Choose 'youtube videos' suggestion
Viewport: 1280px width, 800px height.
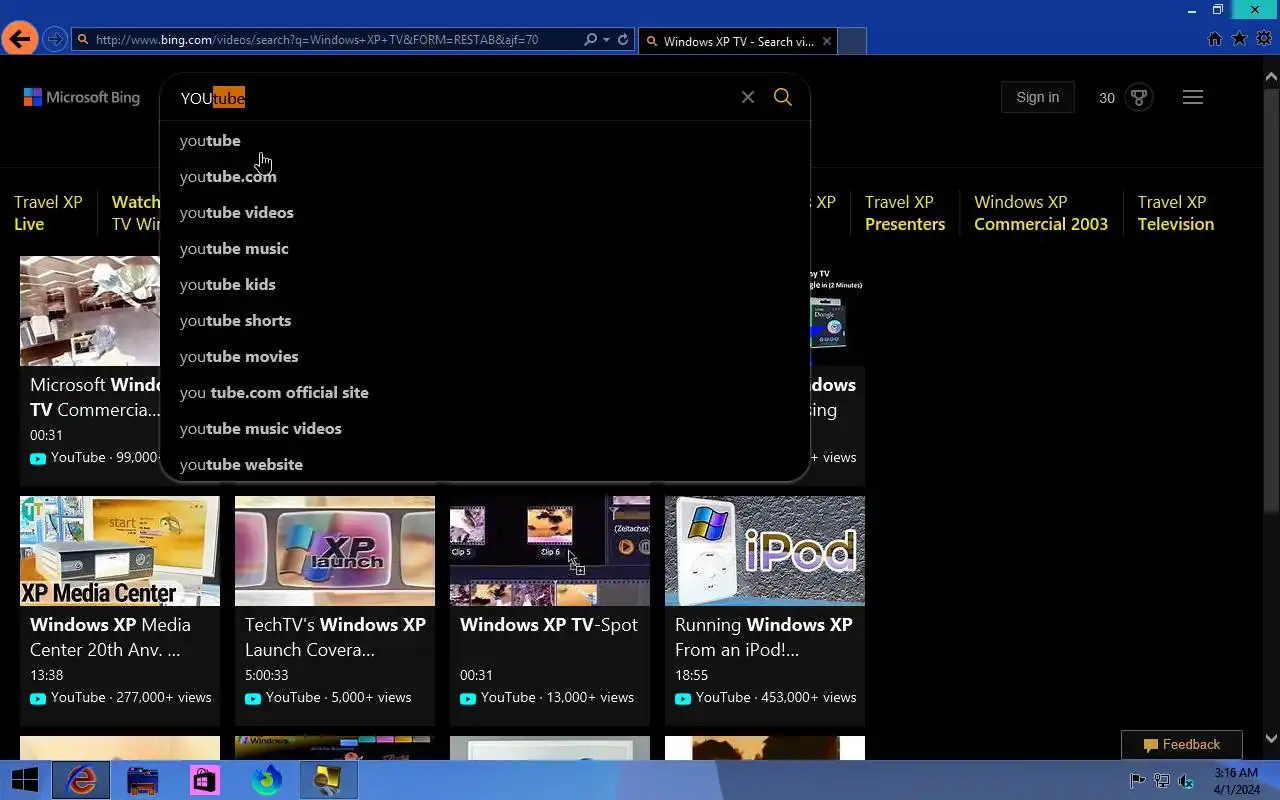pos(485,213)
